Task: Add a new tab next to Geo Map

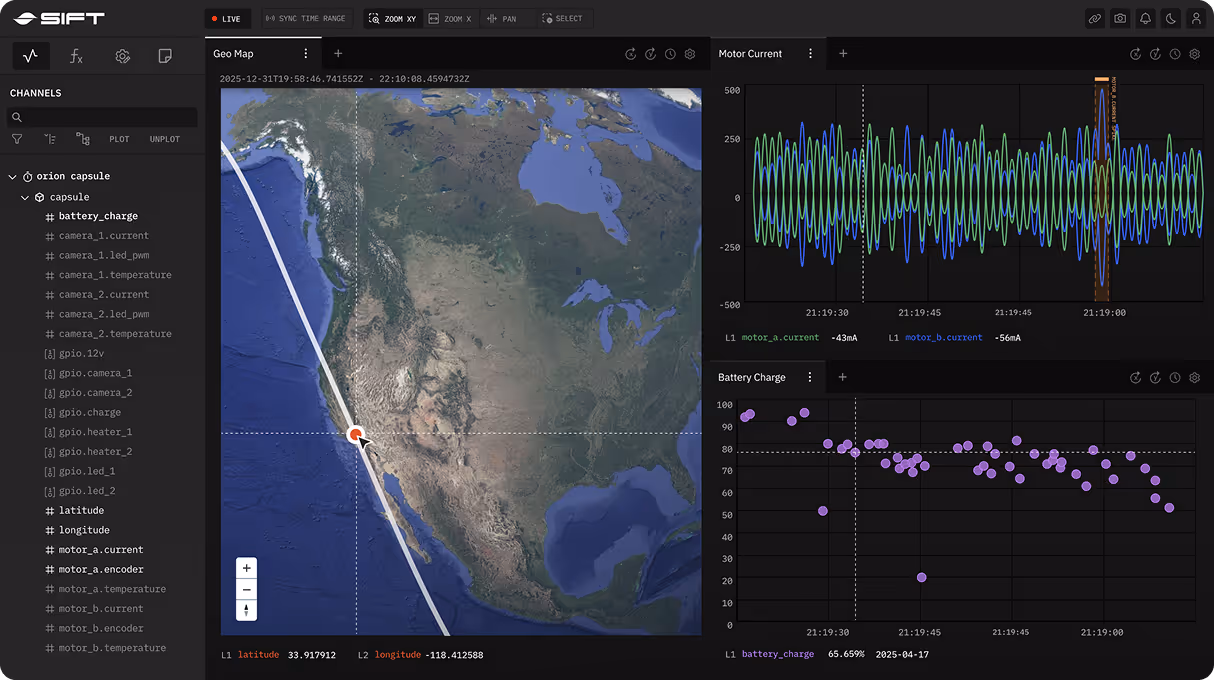Action: click(x=338, y=54)
